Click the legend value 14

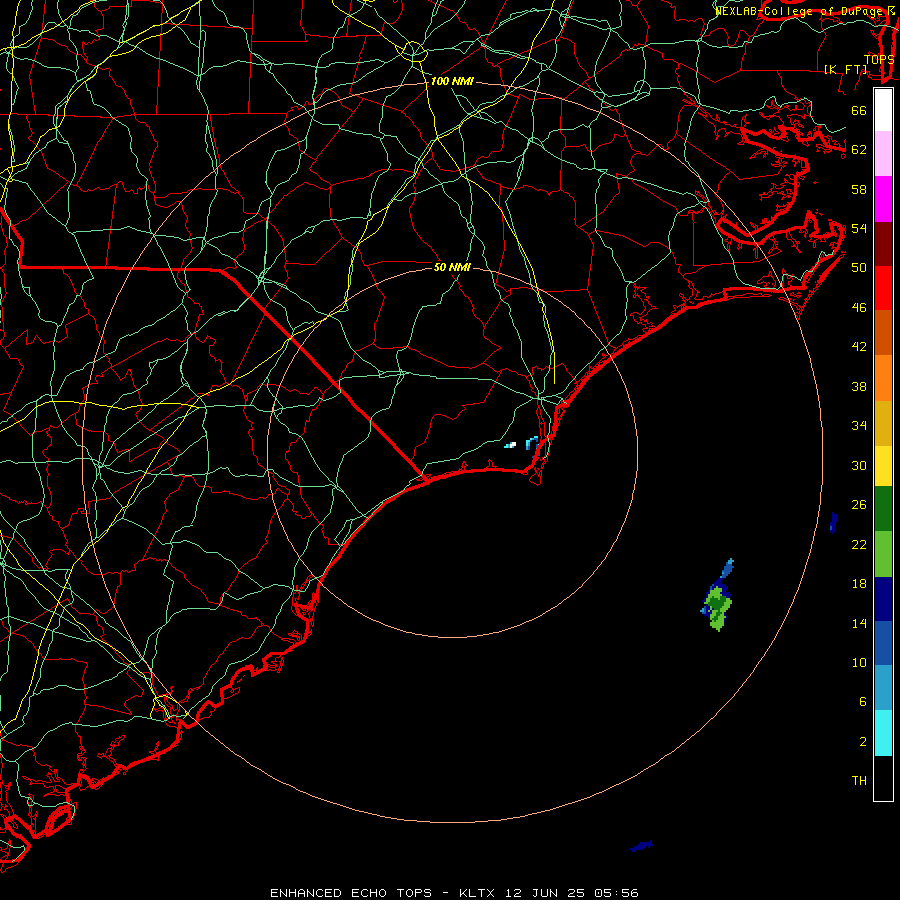pos(859,623)
